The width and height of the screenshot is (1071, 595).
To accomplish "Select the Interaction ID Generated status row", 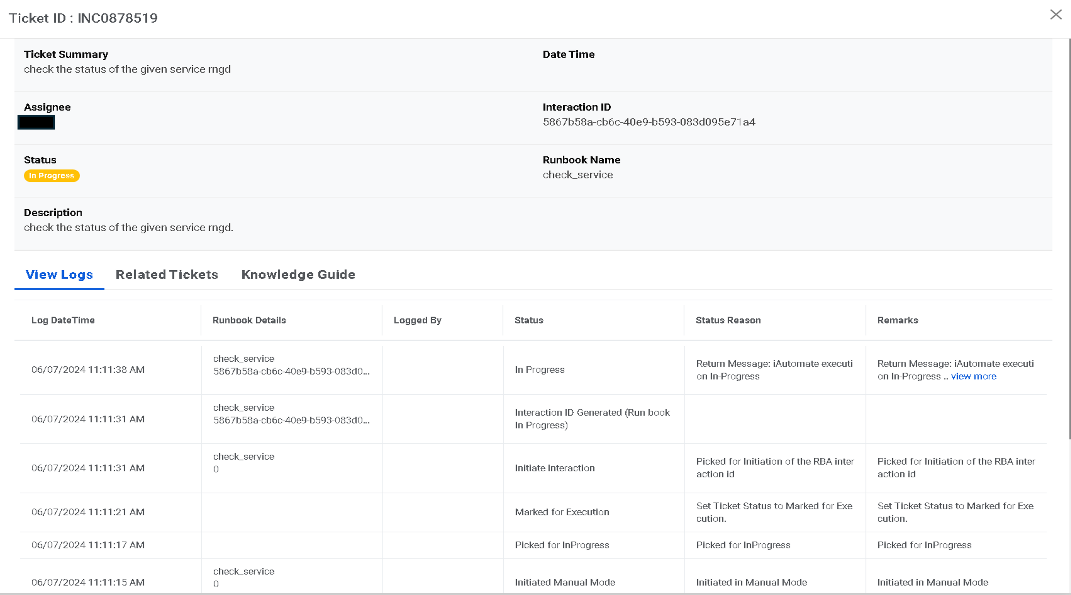I will point(592,419).
